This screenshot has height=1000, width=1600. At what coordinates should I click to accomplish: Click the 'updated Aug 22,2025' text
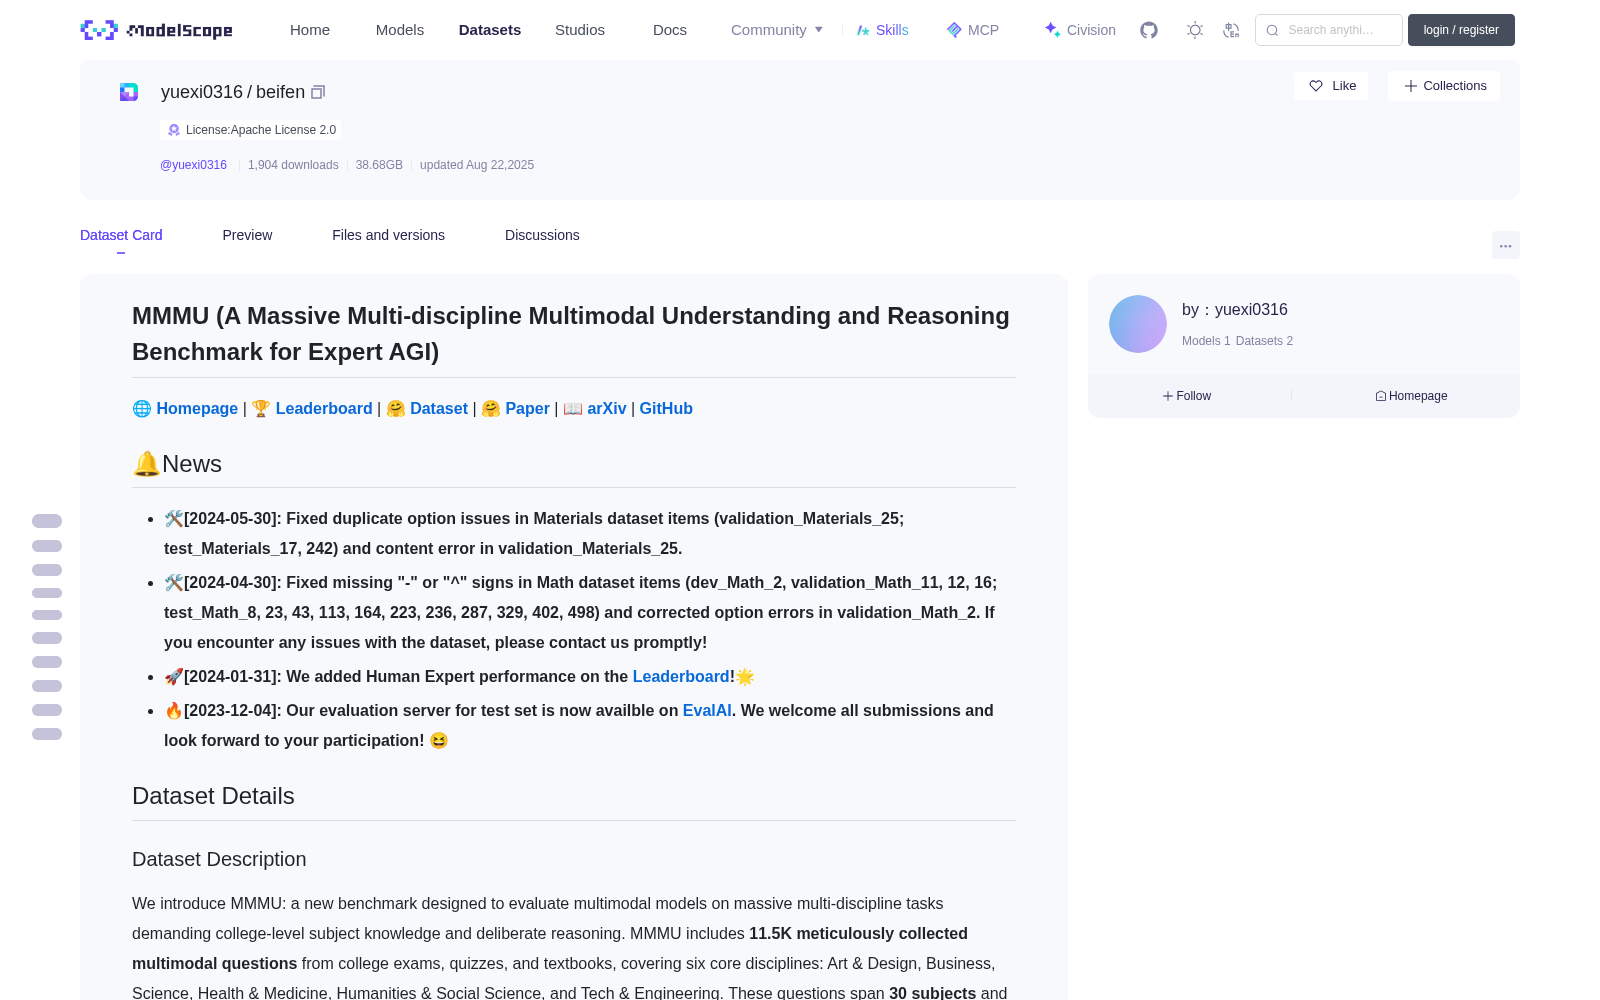coord(477,165)
